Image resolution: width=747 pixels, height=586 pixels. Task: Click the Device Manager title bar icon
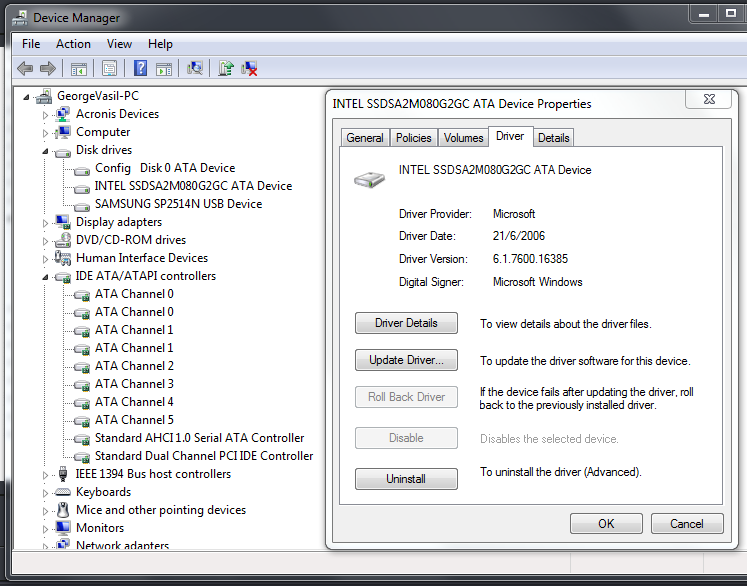(20, 18)
